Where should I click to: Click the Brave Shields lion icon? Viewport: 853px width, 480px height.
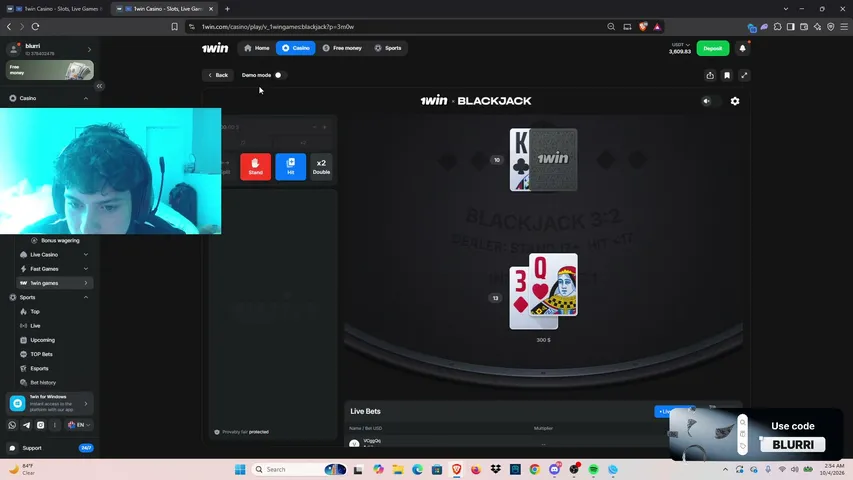643,27
